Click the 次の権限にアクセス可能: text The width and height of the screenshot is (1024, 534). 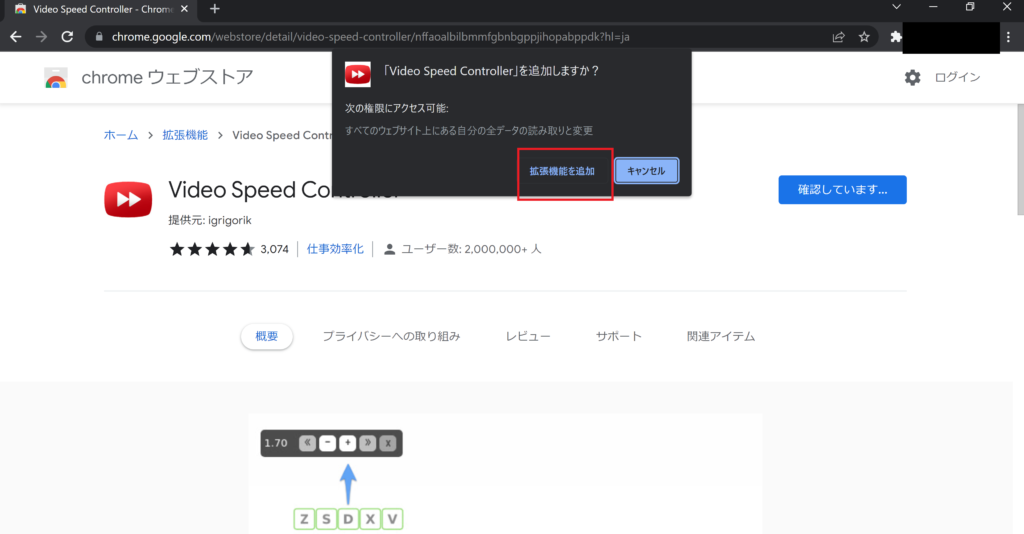pos(396,108)
